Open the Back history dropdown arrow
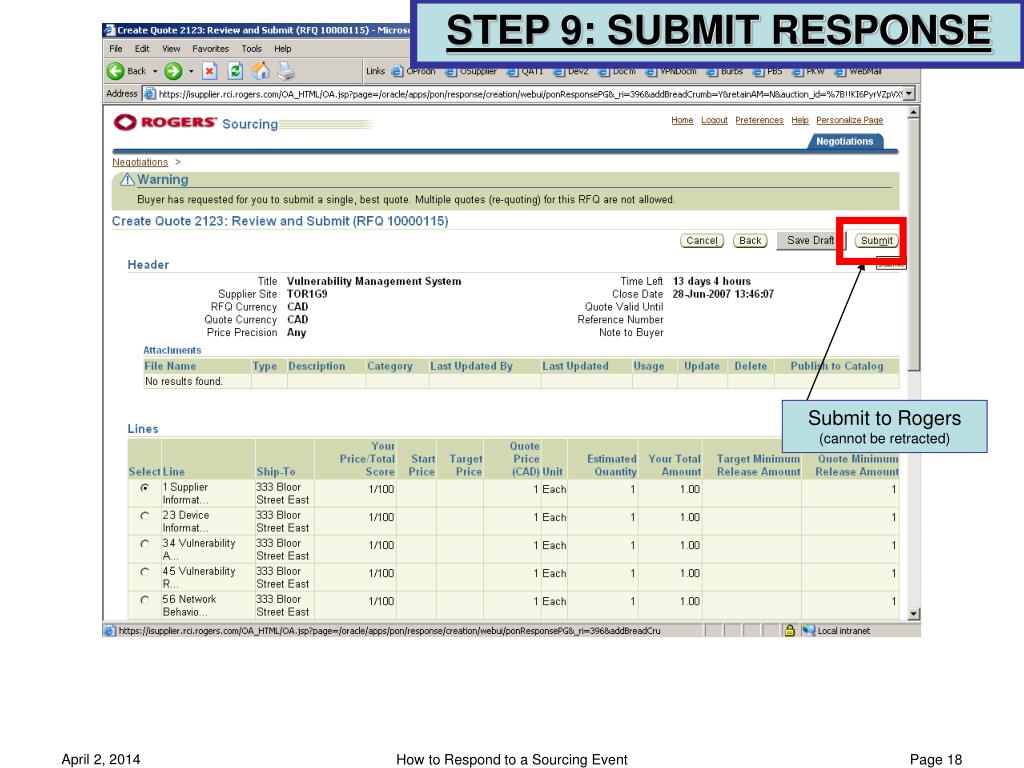 [x=155, y=71]
